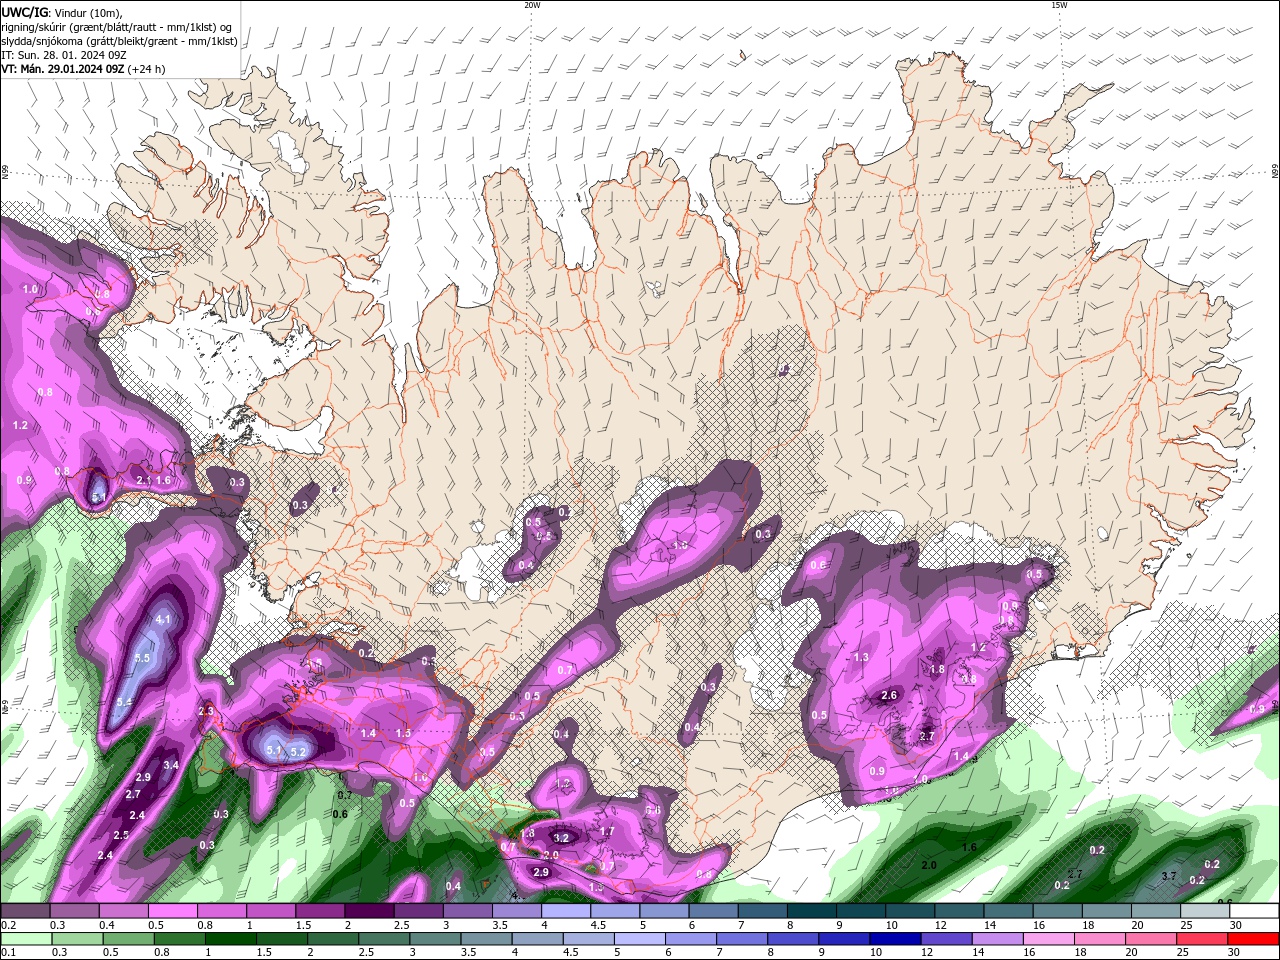This screenshot has height=960, width=1280.
Task: Click the bright pink 0.5–0.8 snow legend swatch
Action: (172, 911)
